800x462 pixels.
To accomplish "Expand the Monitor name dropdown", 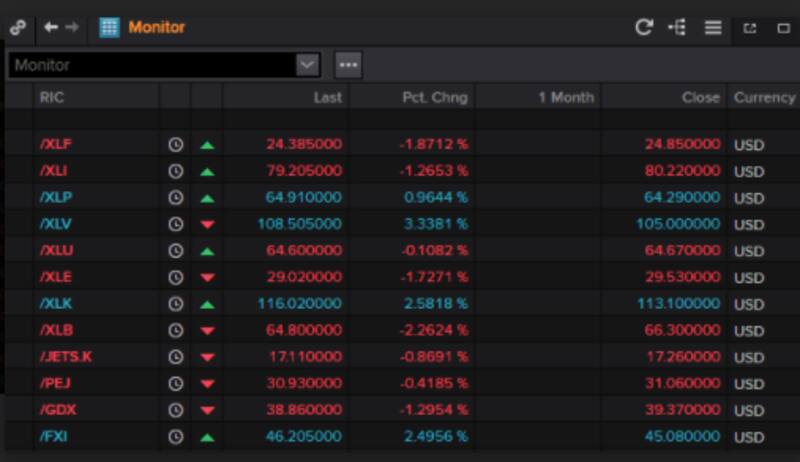I will (307, 65).
